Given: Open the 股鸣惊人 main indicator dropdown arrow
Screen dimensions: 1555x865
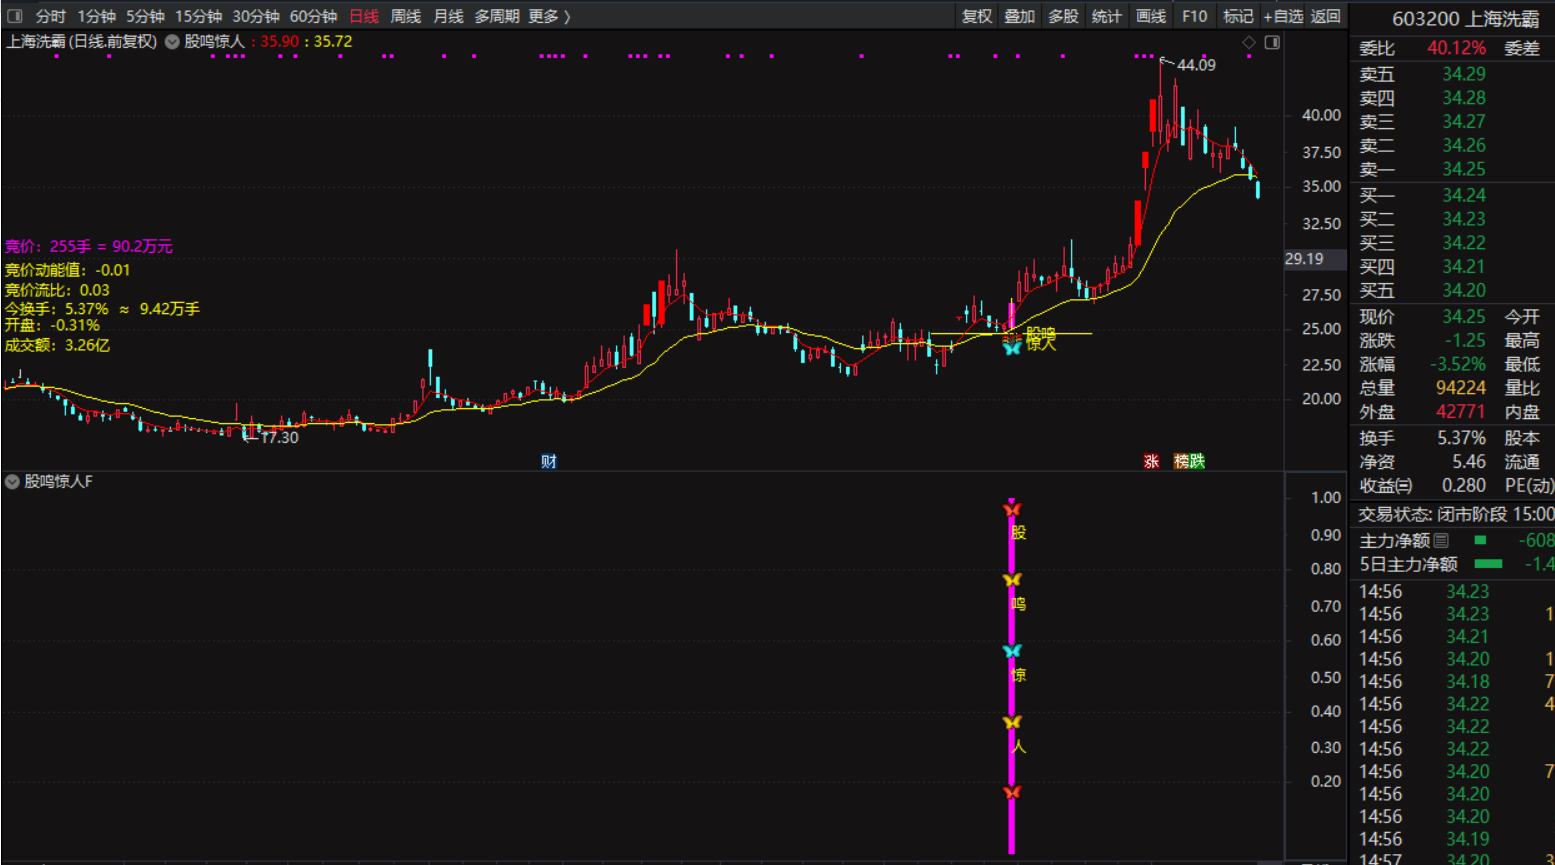Looking at the screenshot, I should click(x=172, y=42).
